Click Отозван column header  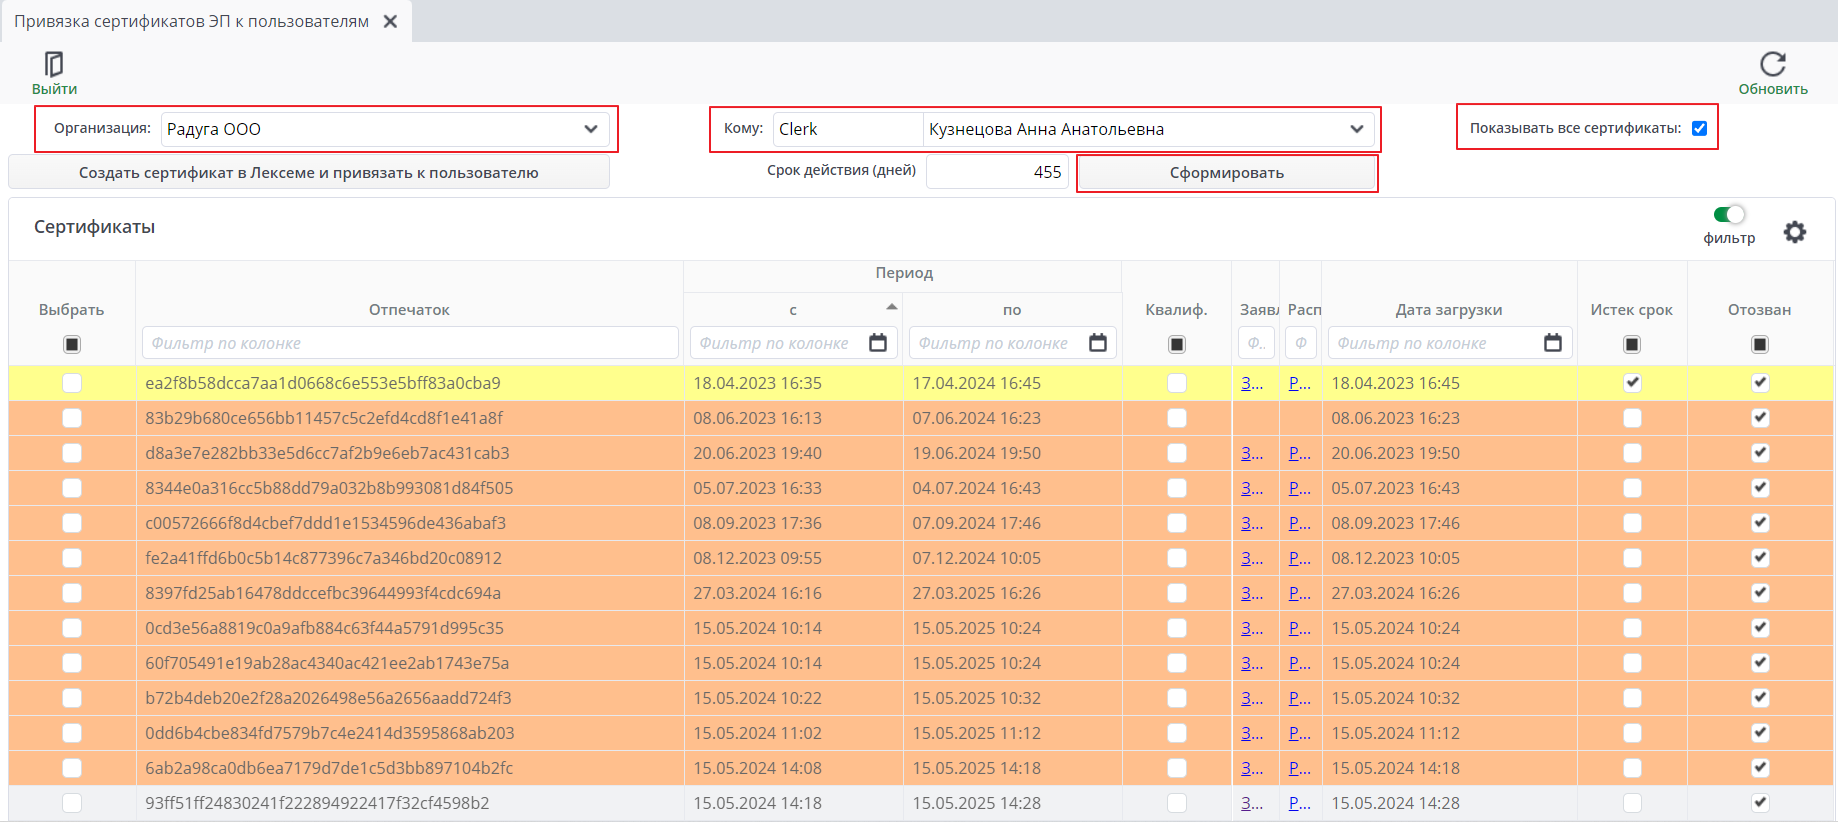pos(1760,310)
